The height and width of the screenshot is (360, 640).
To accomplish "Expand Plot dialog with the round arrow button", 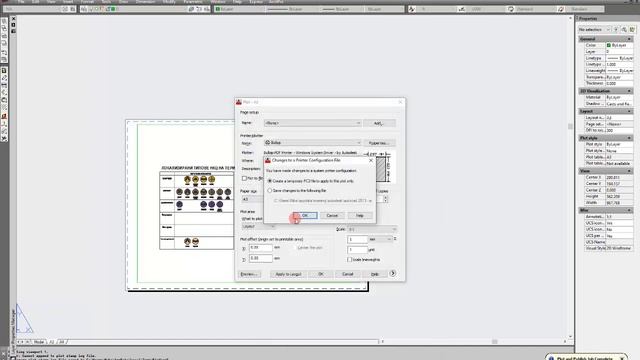I will tap(393, 273).
